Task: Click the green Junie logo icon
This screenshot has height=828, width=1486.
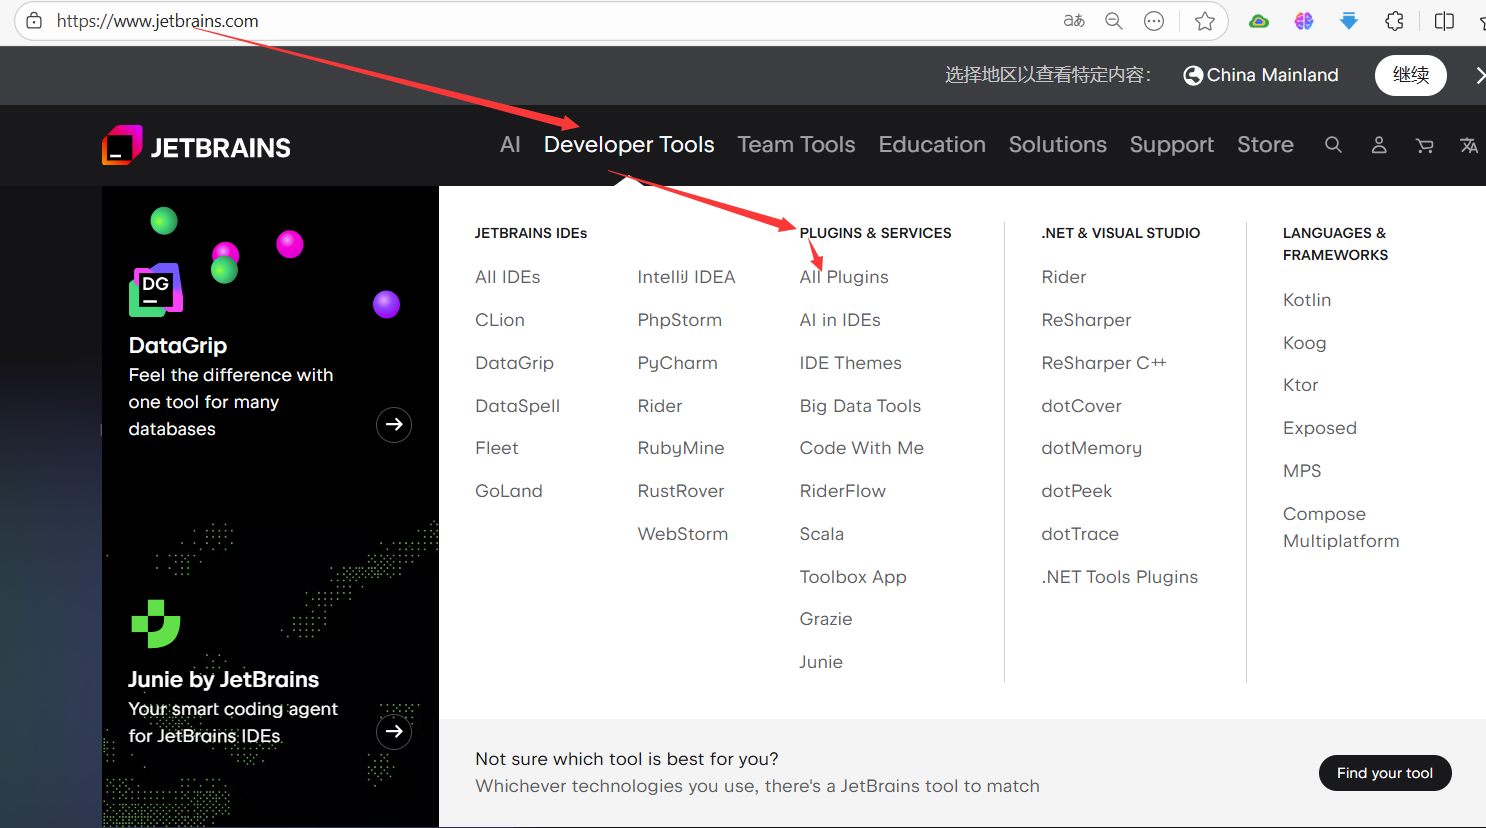Action: tap(156, 624)
